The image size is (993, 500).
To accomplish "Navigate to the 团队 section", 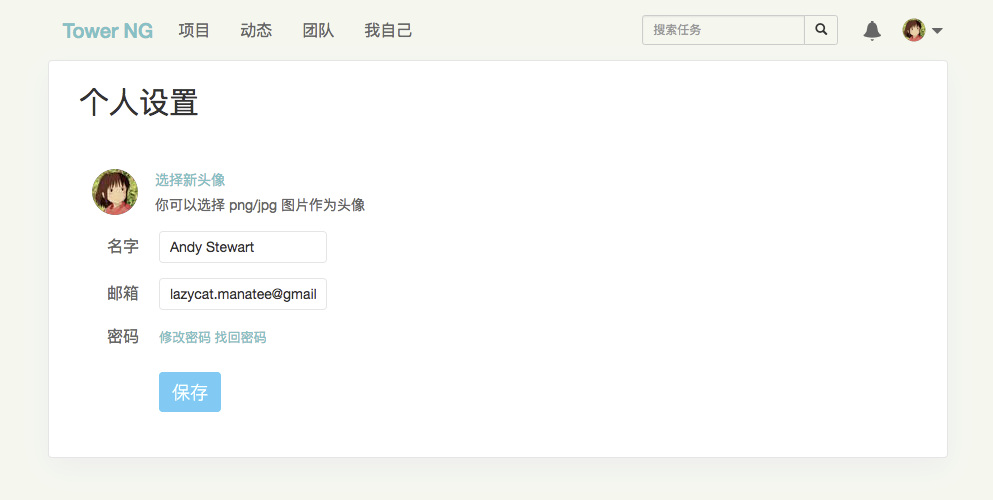I will click(x=318, y=31).
